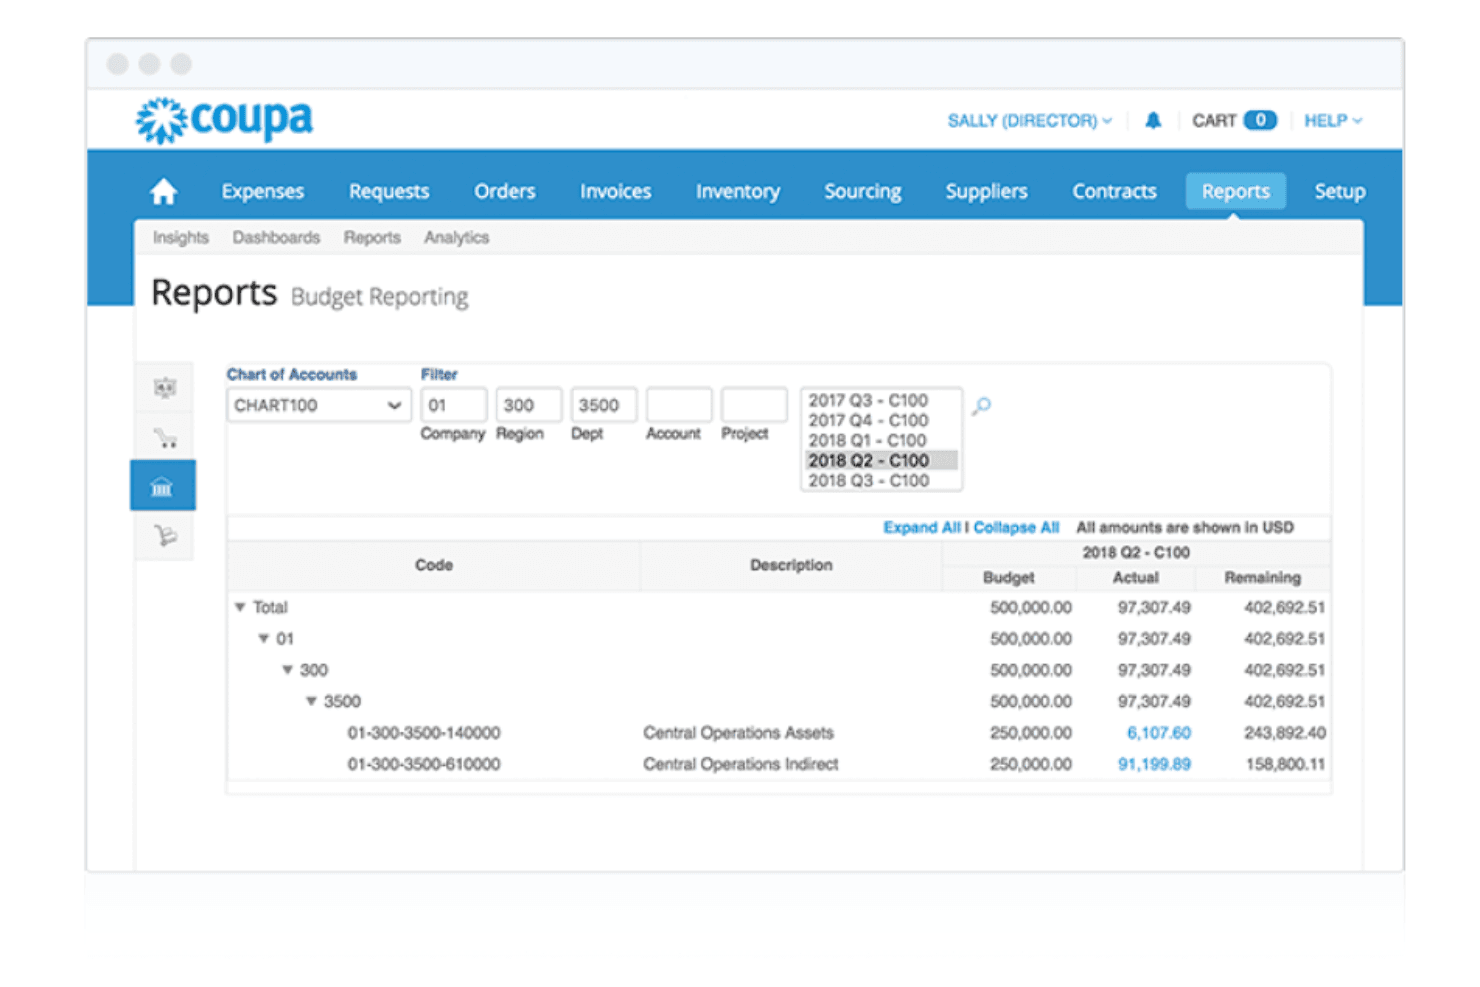Collapse the Total tree row
The image size is (1480, 987).
pos(240,607)
